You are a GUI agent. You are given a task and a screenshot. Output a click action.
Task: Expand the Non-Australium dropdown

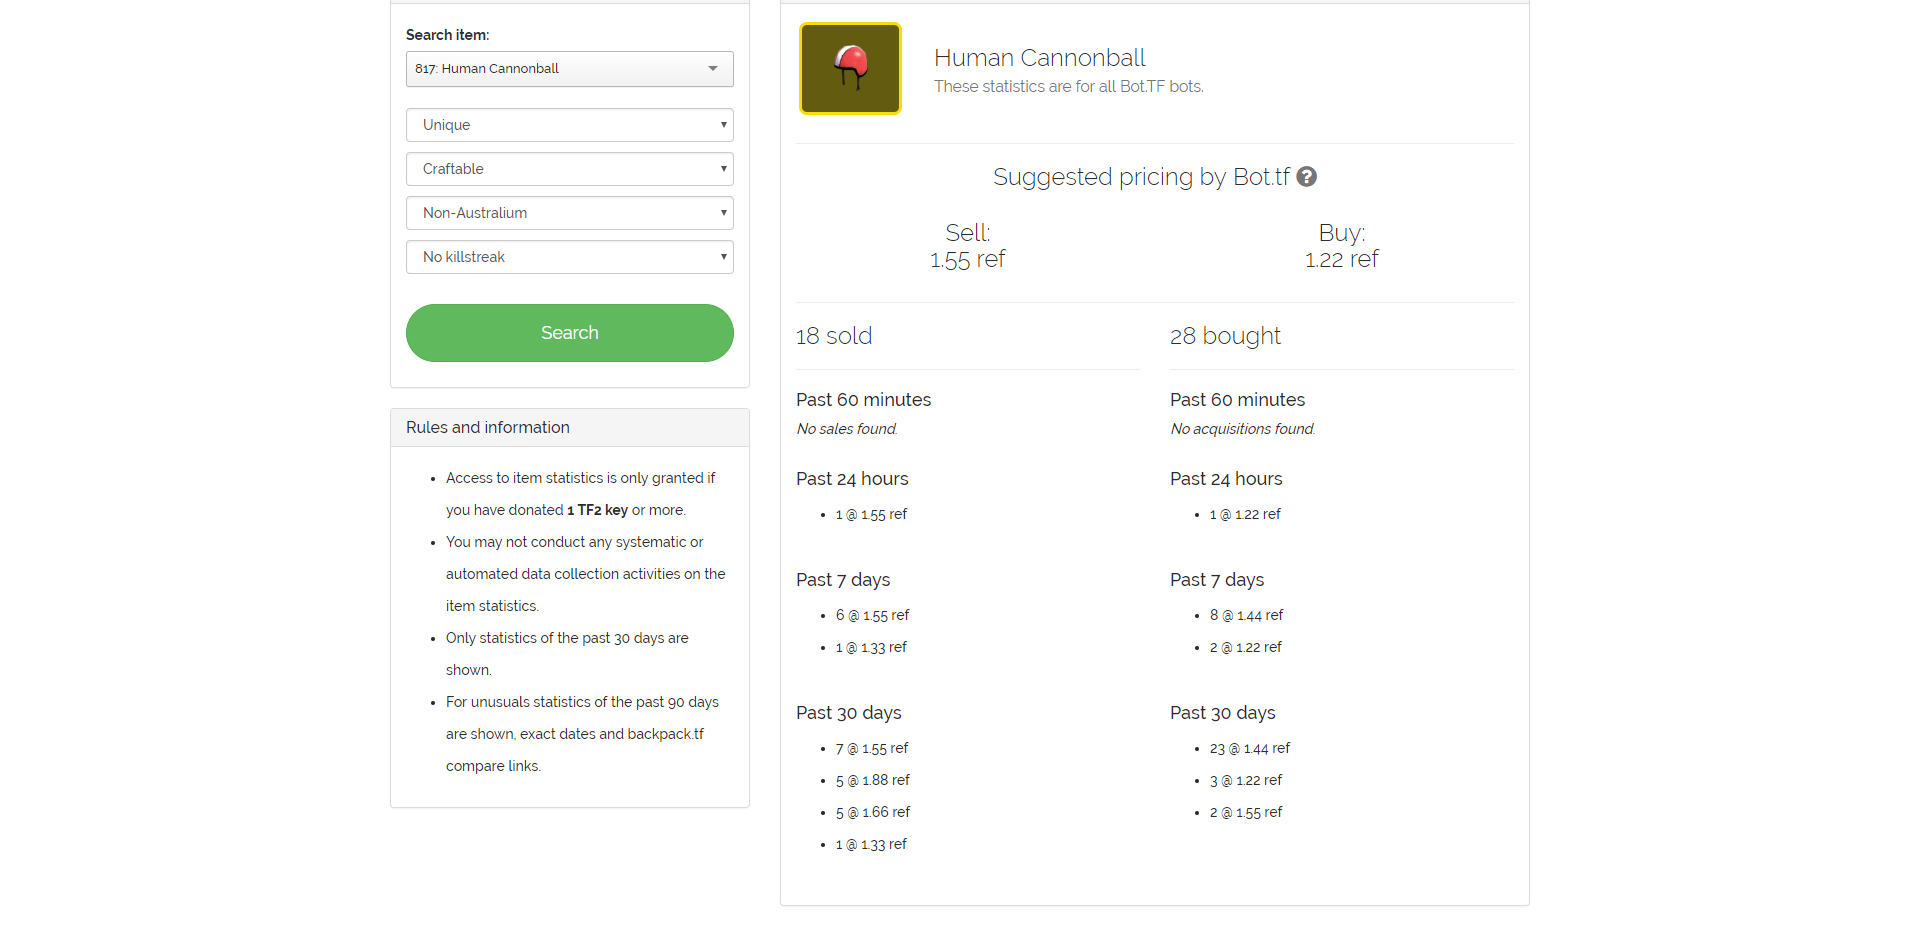[x=569, y=213]
